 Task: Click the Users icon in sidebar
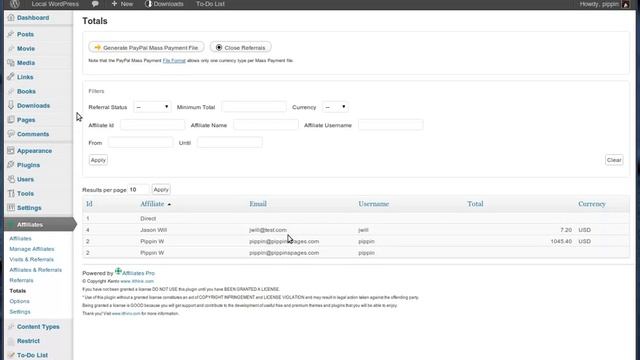[x=11, y=179]
